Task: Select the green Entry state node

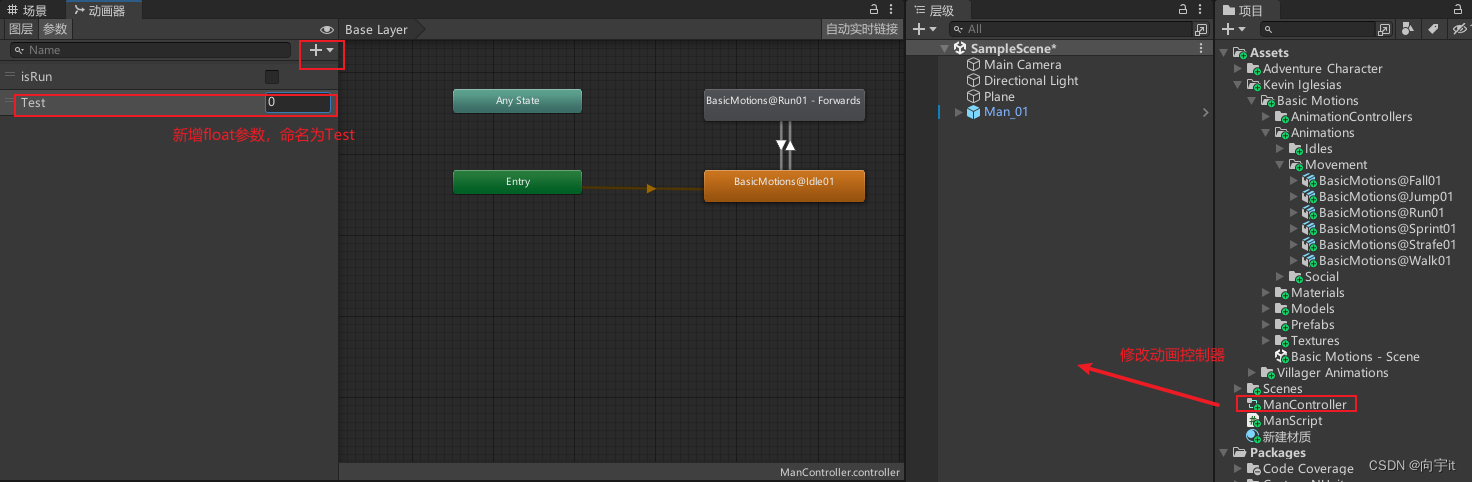Action: coord(517,182)
